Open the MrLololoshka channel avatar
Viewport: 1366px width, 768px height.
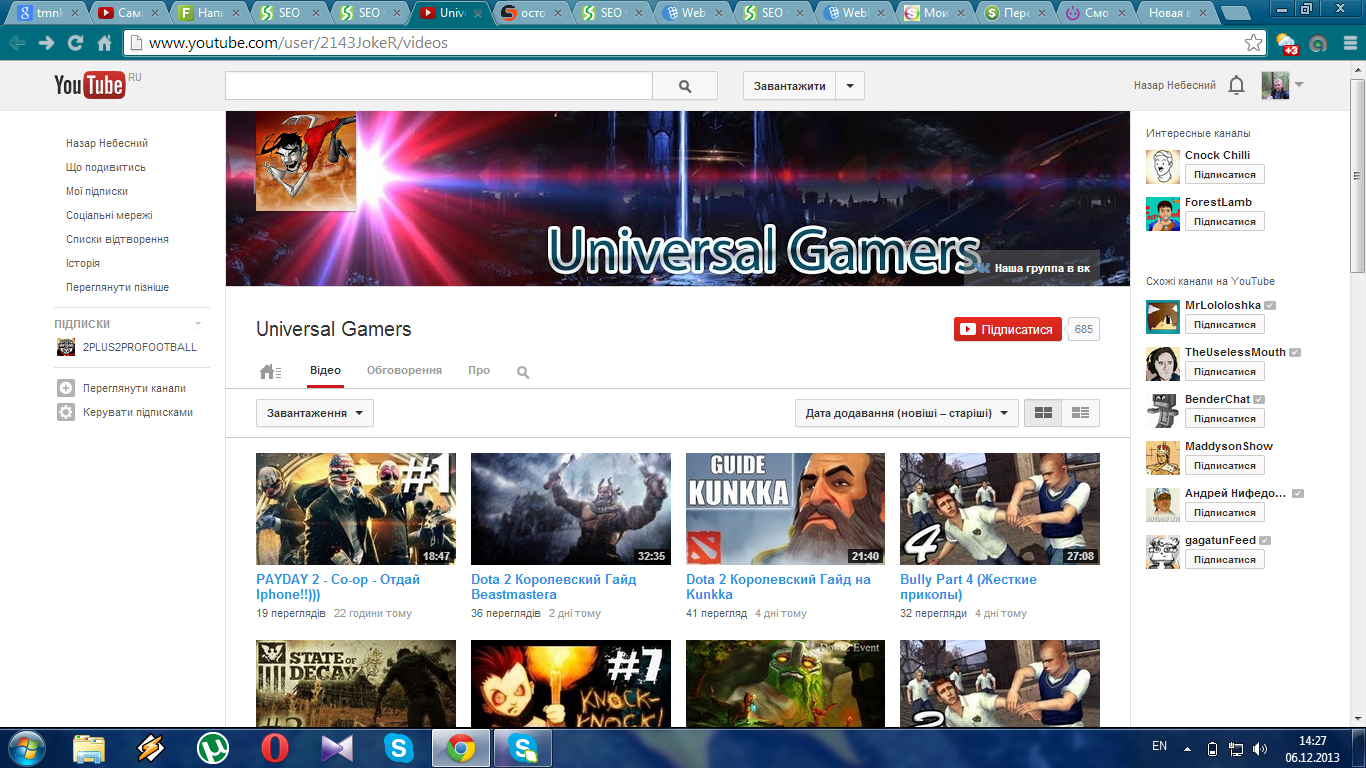click(x=1163, y=316)
